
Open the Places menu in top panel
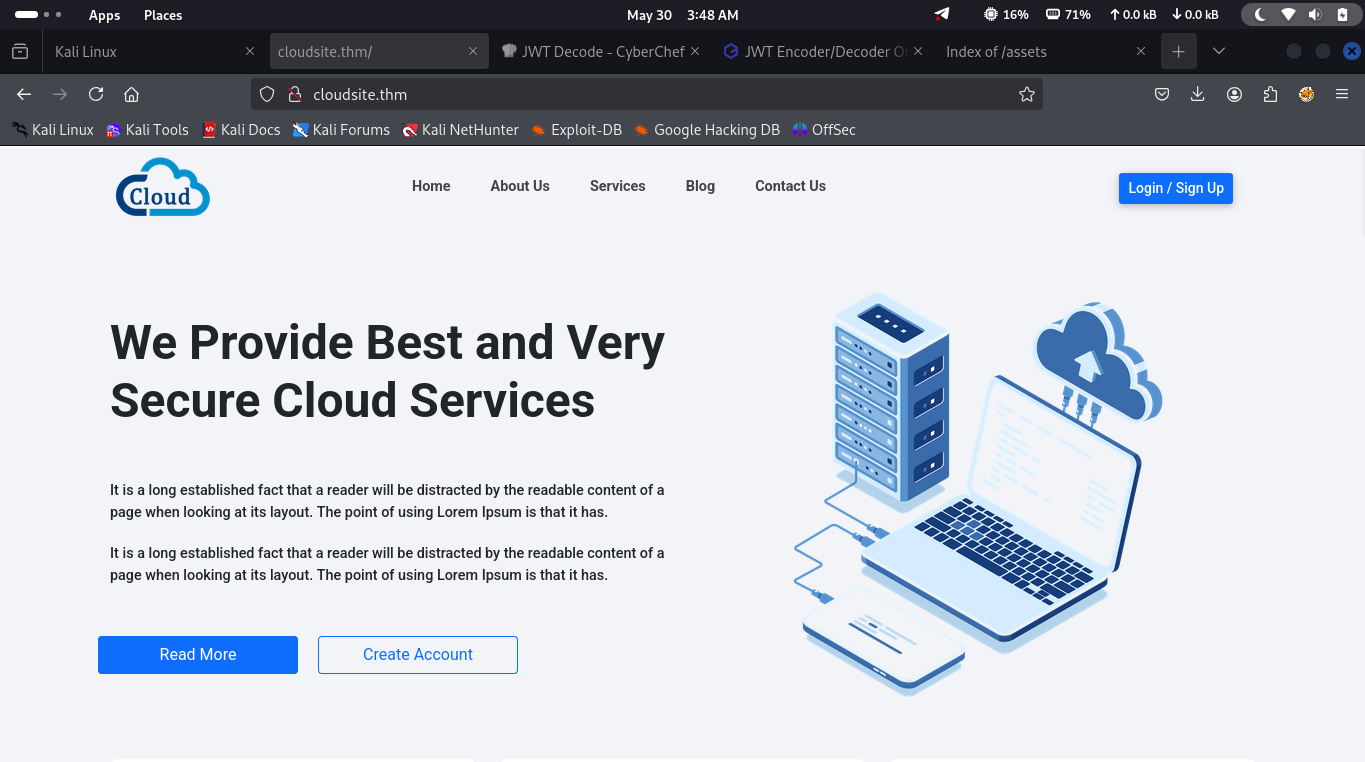(x=163, y=15)
